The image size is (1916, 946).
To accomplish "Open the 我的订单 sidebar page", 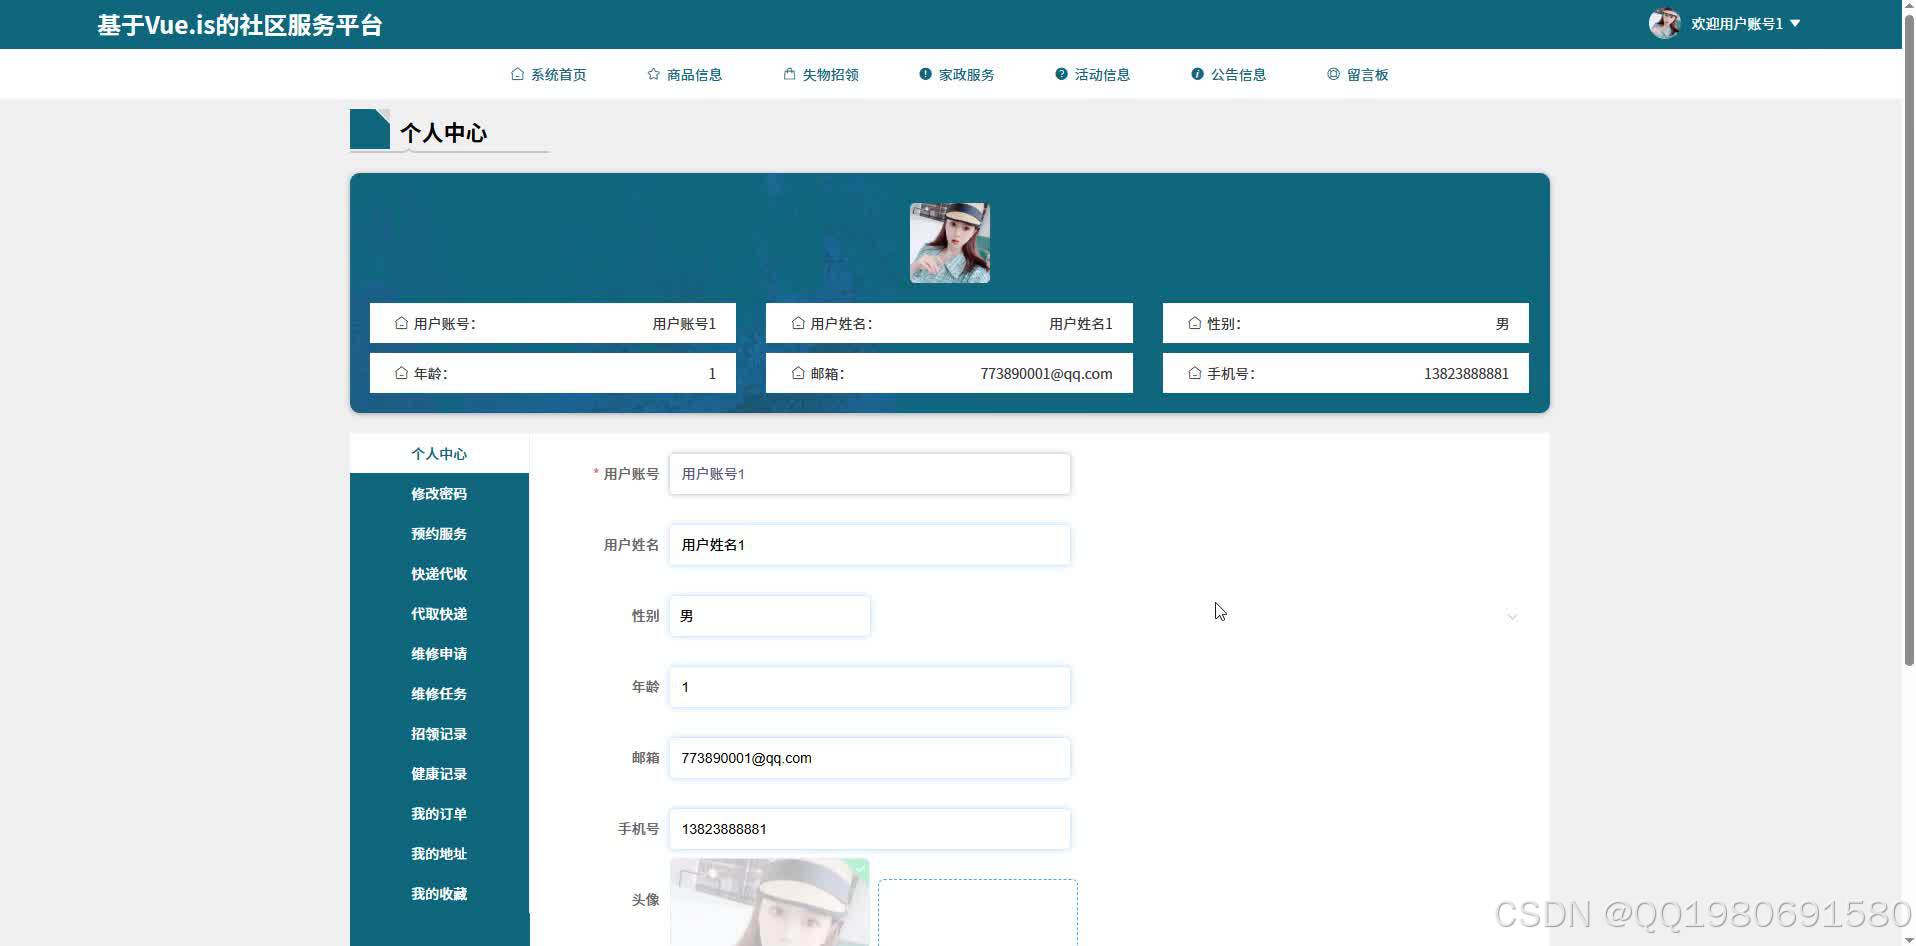I will pos(438,813).
